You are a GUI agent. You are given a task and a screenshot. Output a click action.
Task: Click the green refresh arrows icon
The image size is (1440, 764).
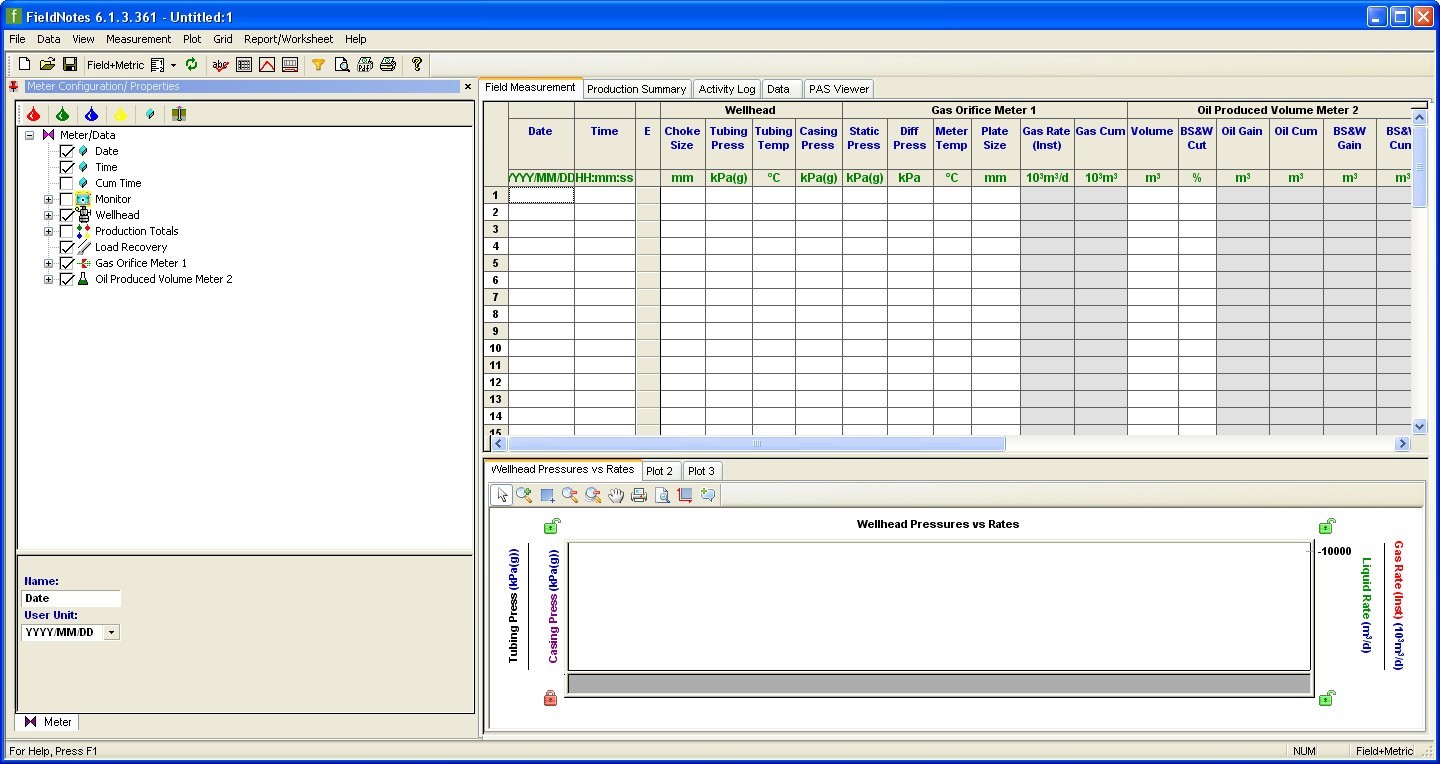pos(192,64)
